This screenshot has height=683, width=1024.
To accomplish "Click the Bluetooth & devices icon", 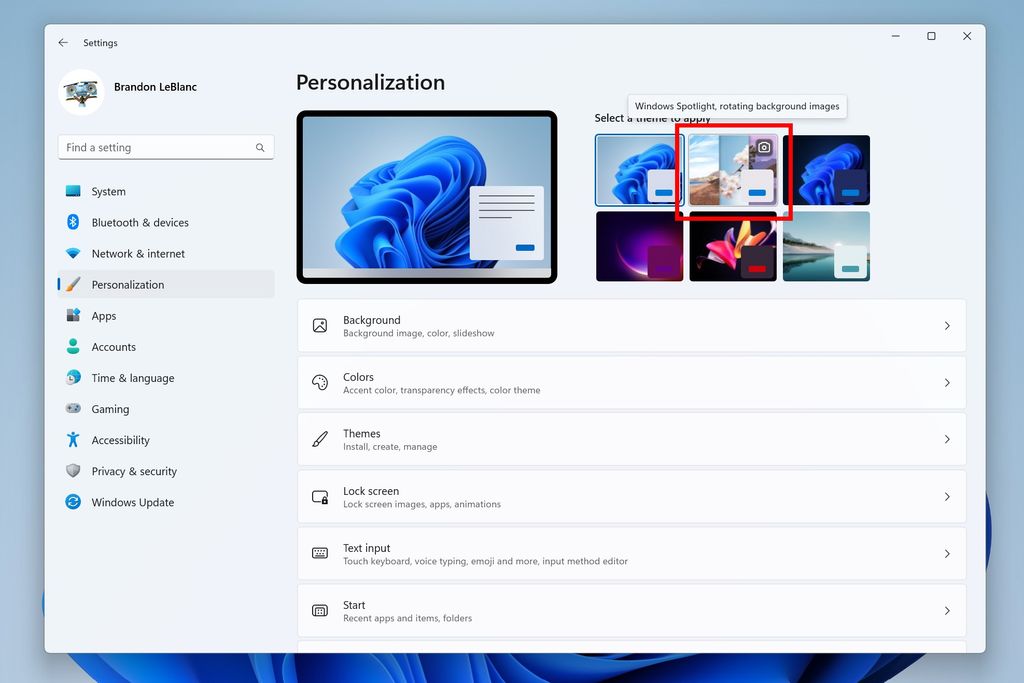I will click(x=73, y=222).
